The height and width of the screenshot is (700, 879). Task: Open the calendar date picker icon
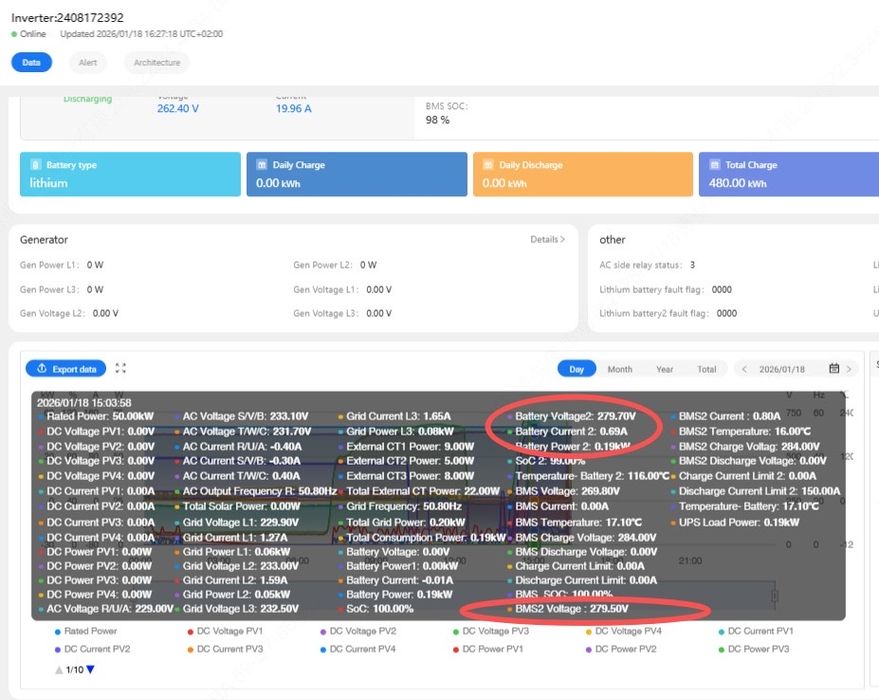point(834,368)
